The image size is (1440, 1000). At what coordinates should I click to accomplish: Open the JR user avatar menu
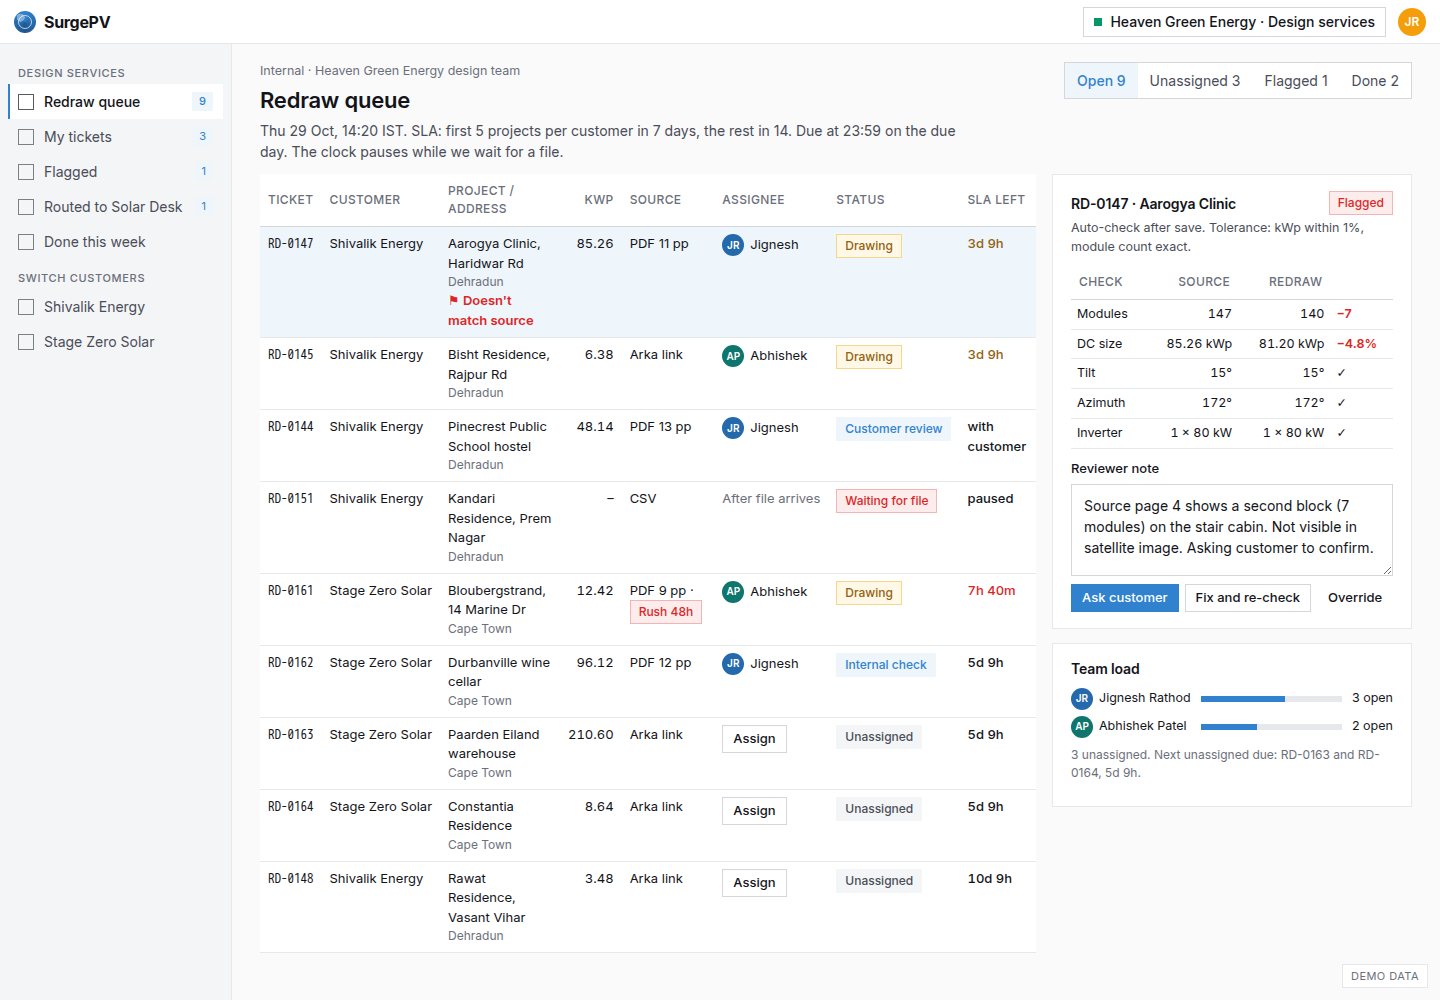(1411, 22)
